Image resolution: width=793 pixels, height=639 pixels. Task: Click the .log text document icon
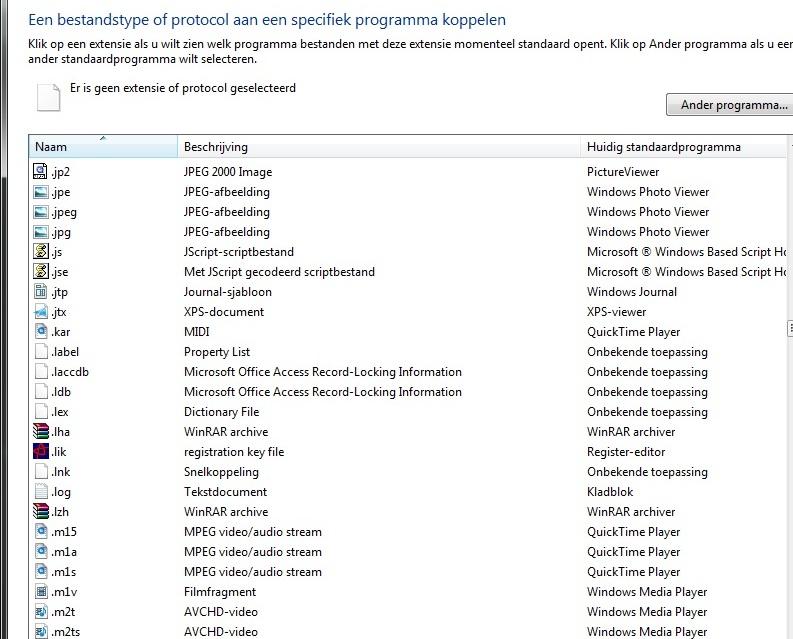(x=41, y=491)
